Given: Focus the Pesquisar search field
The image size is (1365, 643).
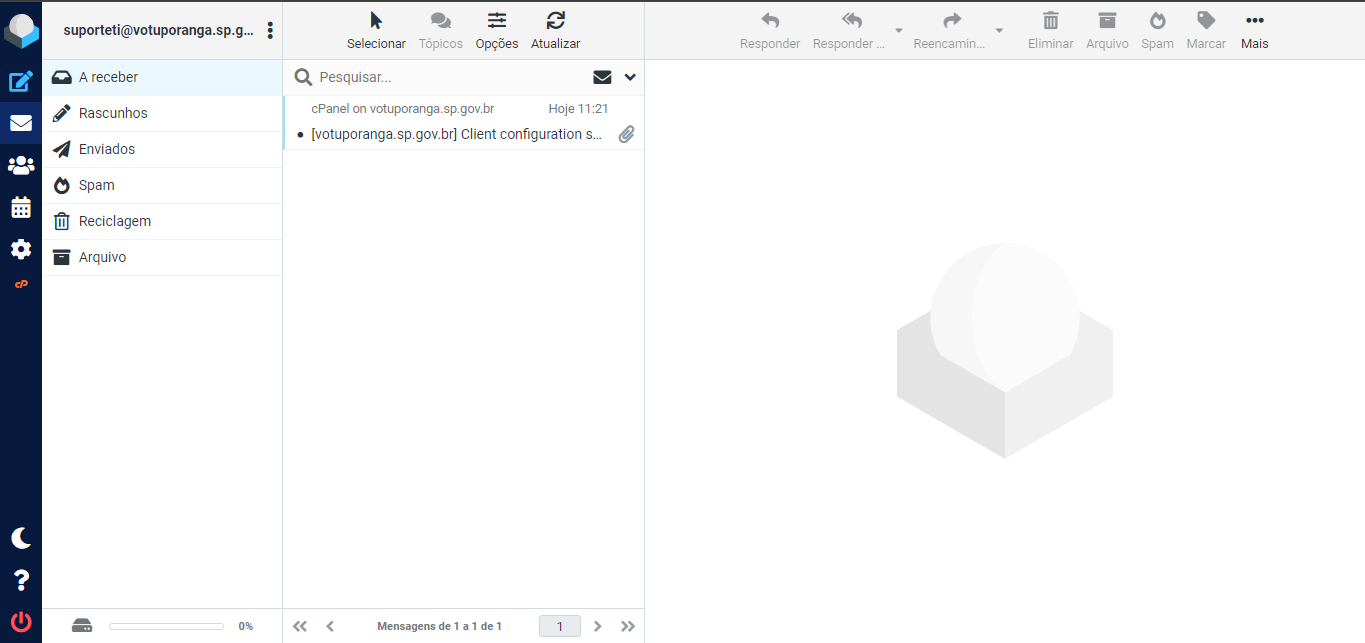Looking at the screenshot, I should (450, 77).
